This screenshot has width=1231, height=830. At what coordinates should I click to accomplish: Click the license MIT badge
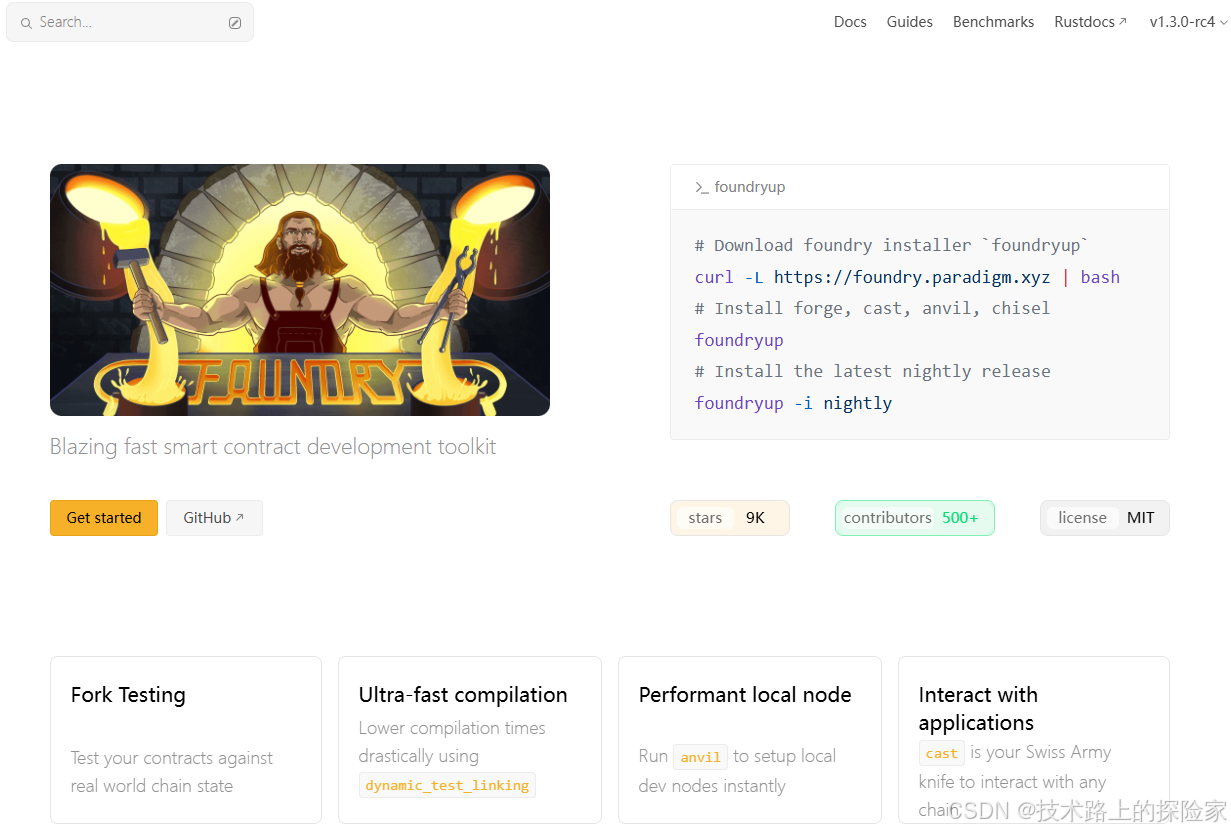tap(1105, 518)
